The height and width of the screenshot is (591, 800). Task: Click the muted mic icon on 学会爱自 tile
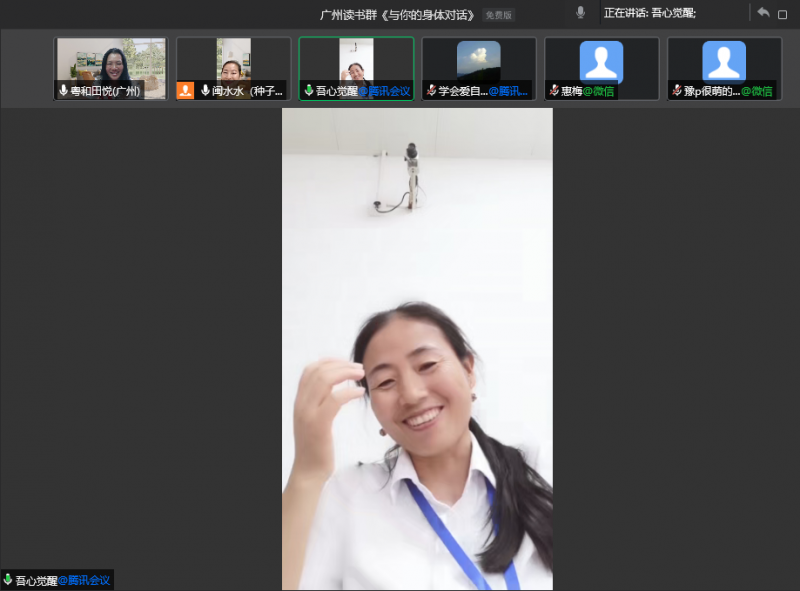pyautogui.click(x=431, y=91)
